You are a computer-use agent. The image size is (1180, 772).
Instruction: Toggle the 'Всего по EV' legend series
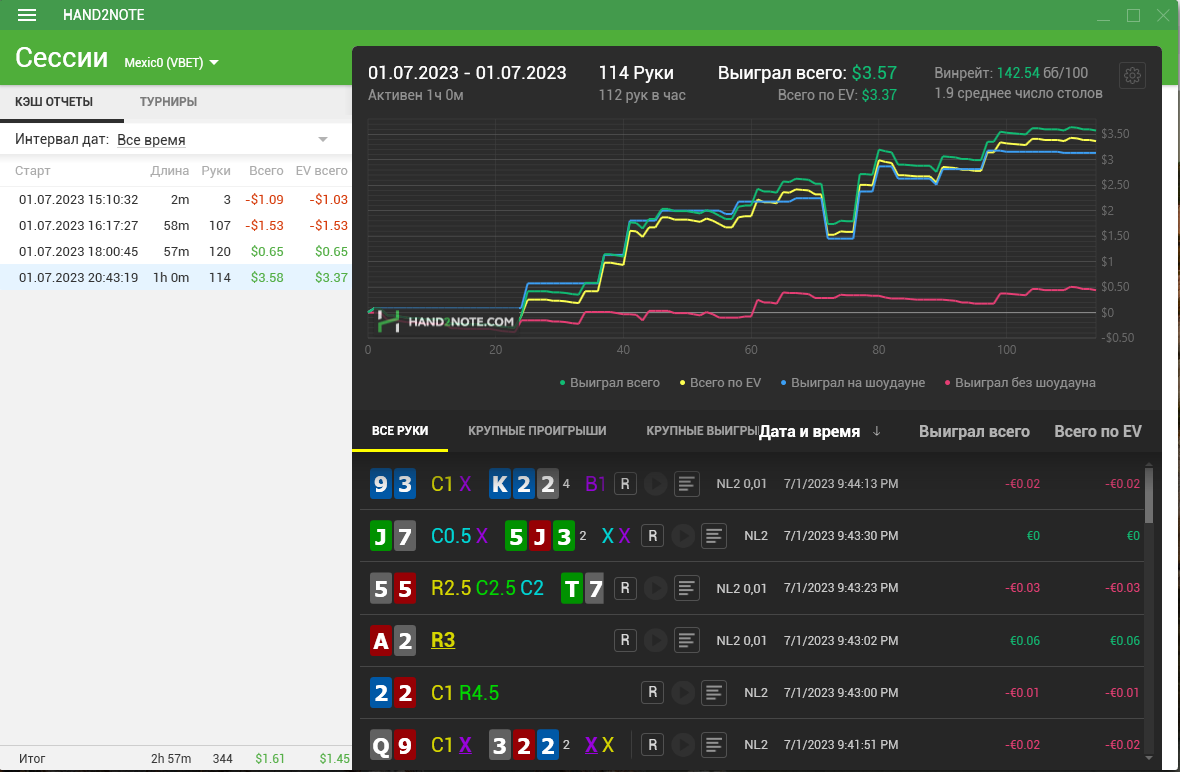720,382
